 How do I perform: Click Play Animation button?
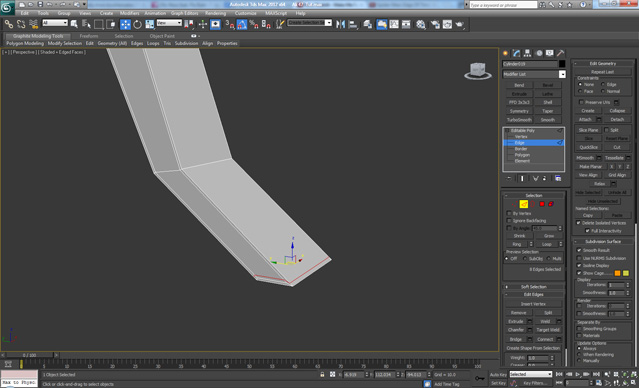pyautogui.click(x=577, y=374)
